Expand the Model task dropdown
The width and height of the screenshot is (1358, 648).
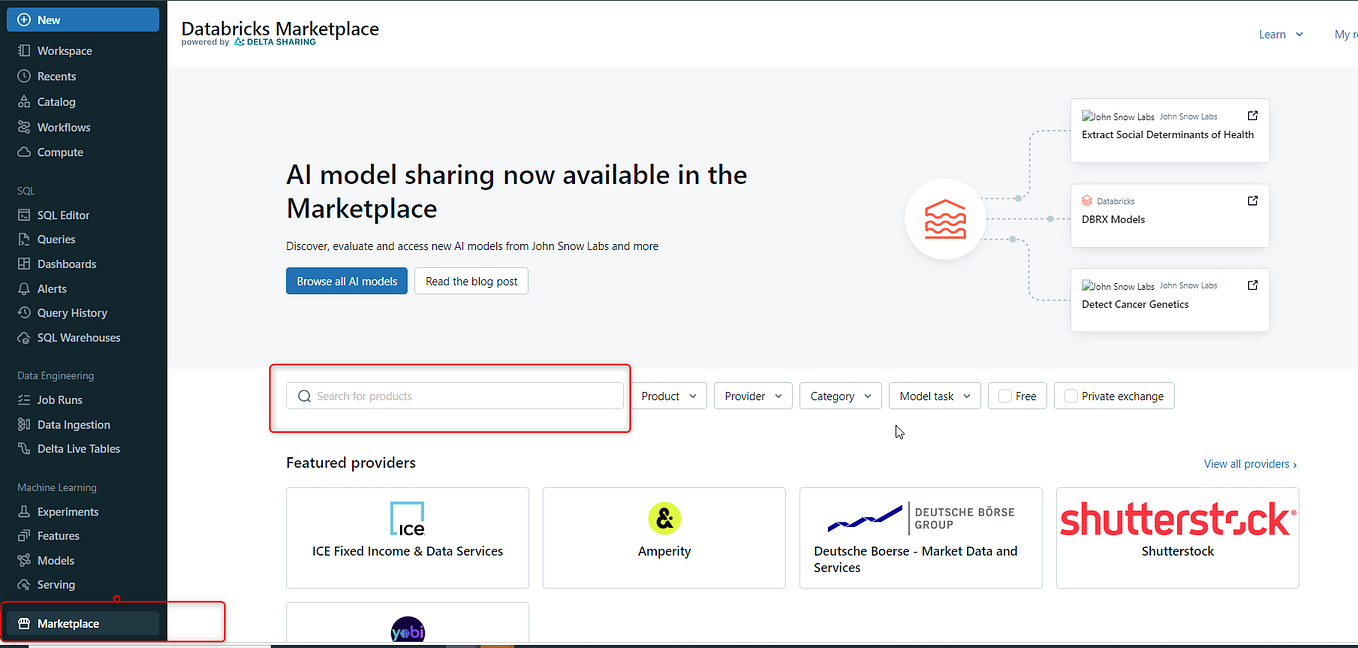(934, 396)
